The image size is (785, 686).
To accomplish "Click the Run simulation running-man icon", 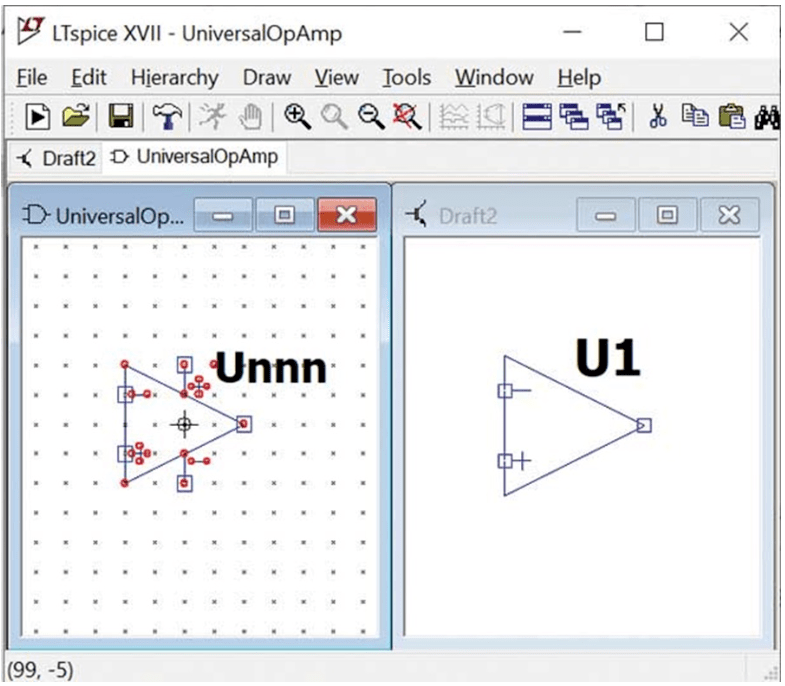I will [x=212, y=117].
